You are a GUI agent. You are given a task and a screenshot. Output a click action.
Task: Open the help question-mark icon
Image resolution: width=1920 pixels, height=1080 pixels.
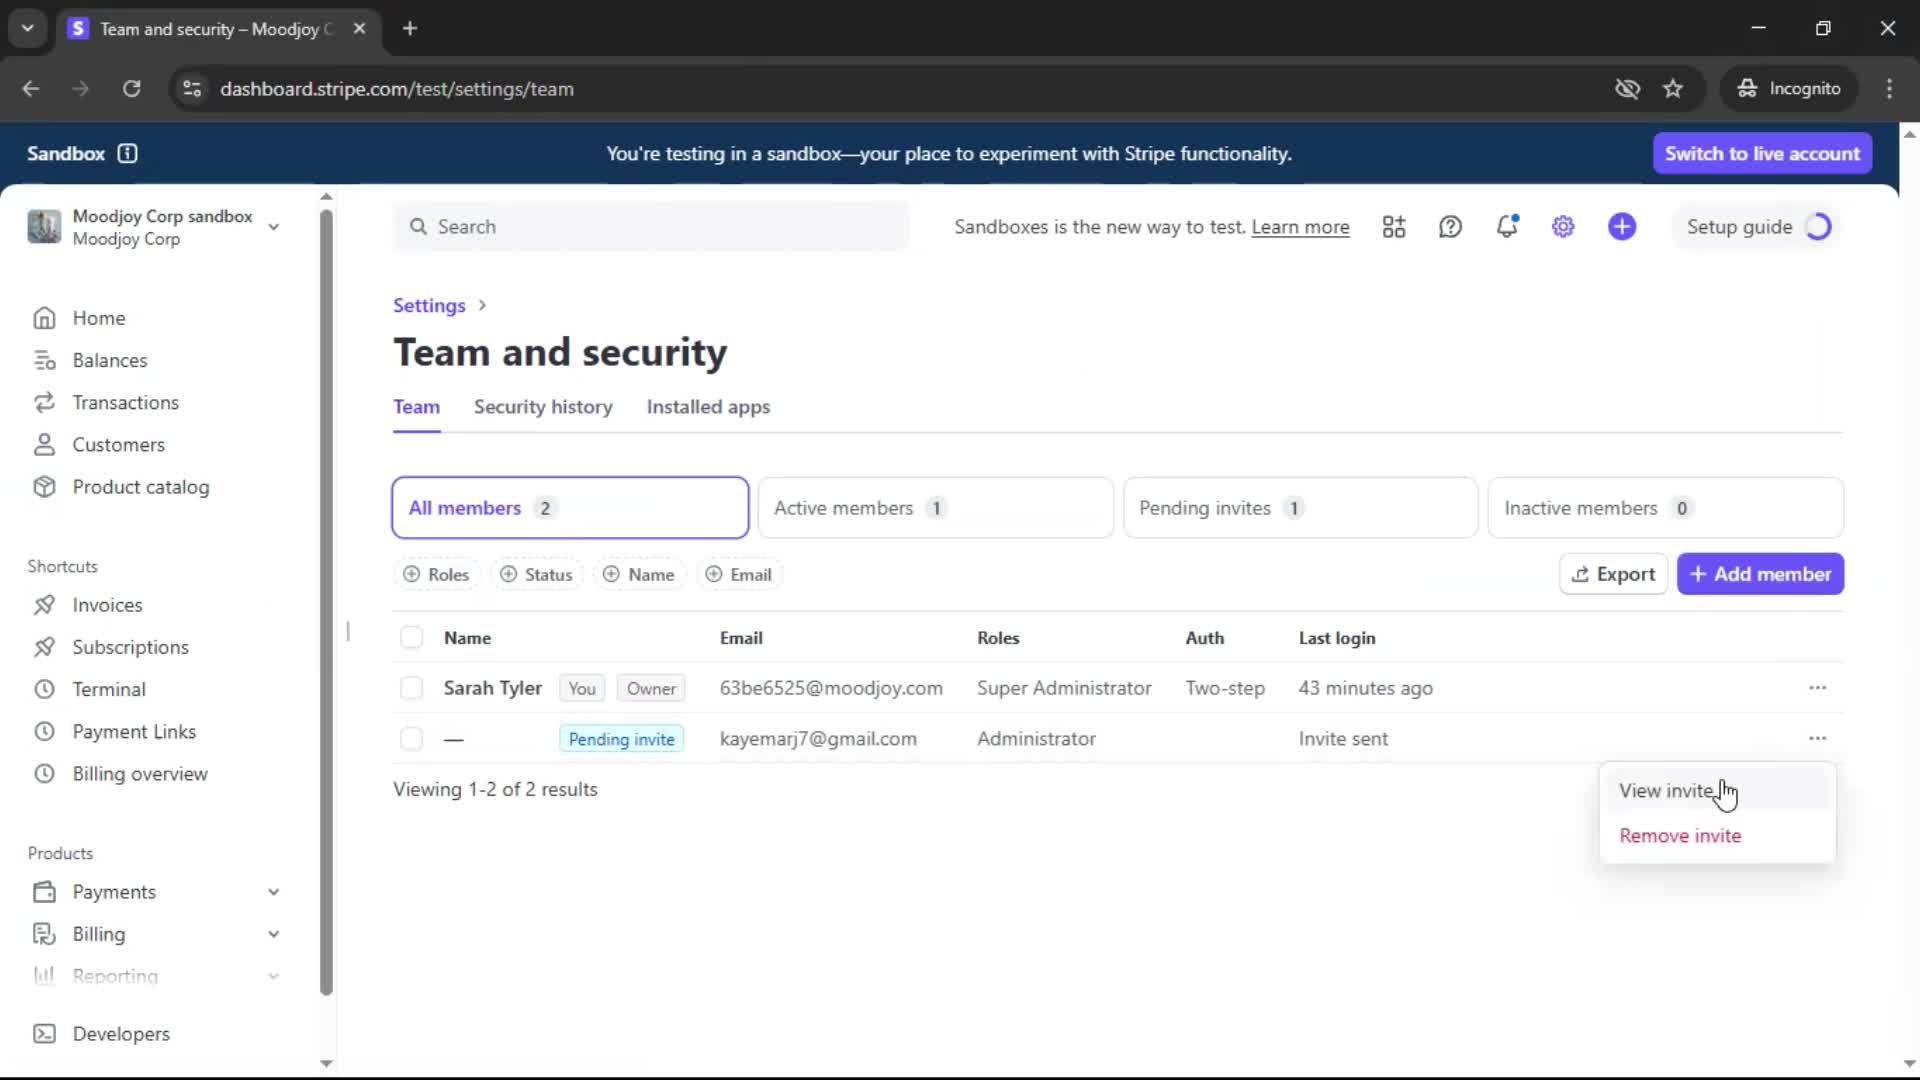pos(1450,227)
